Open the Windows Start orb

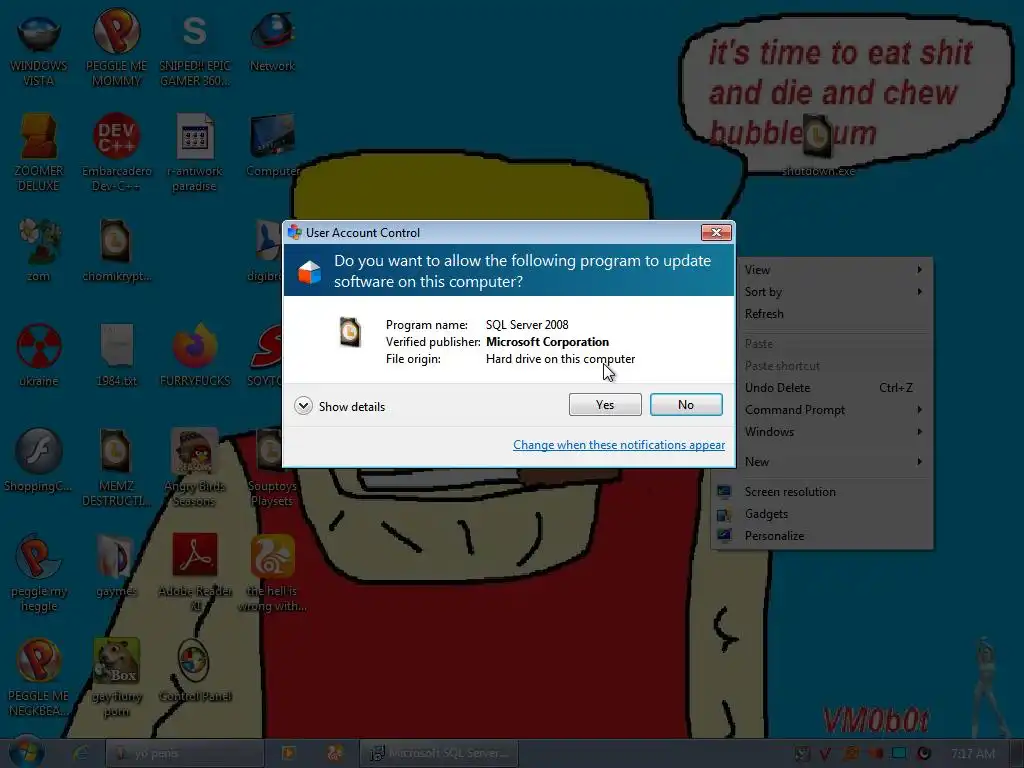26,753
